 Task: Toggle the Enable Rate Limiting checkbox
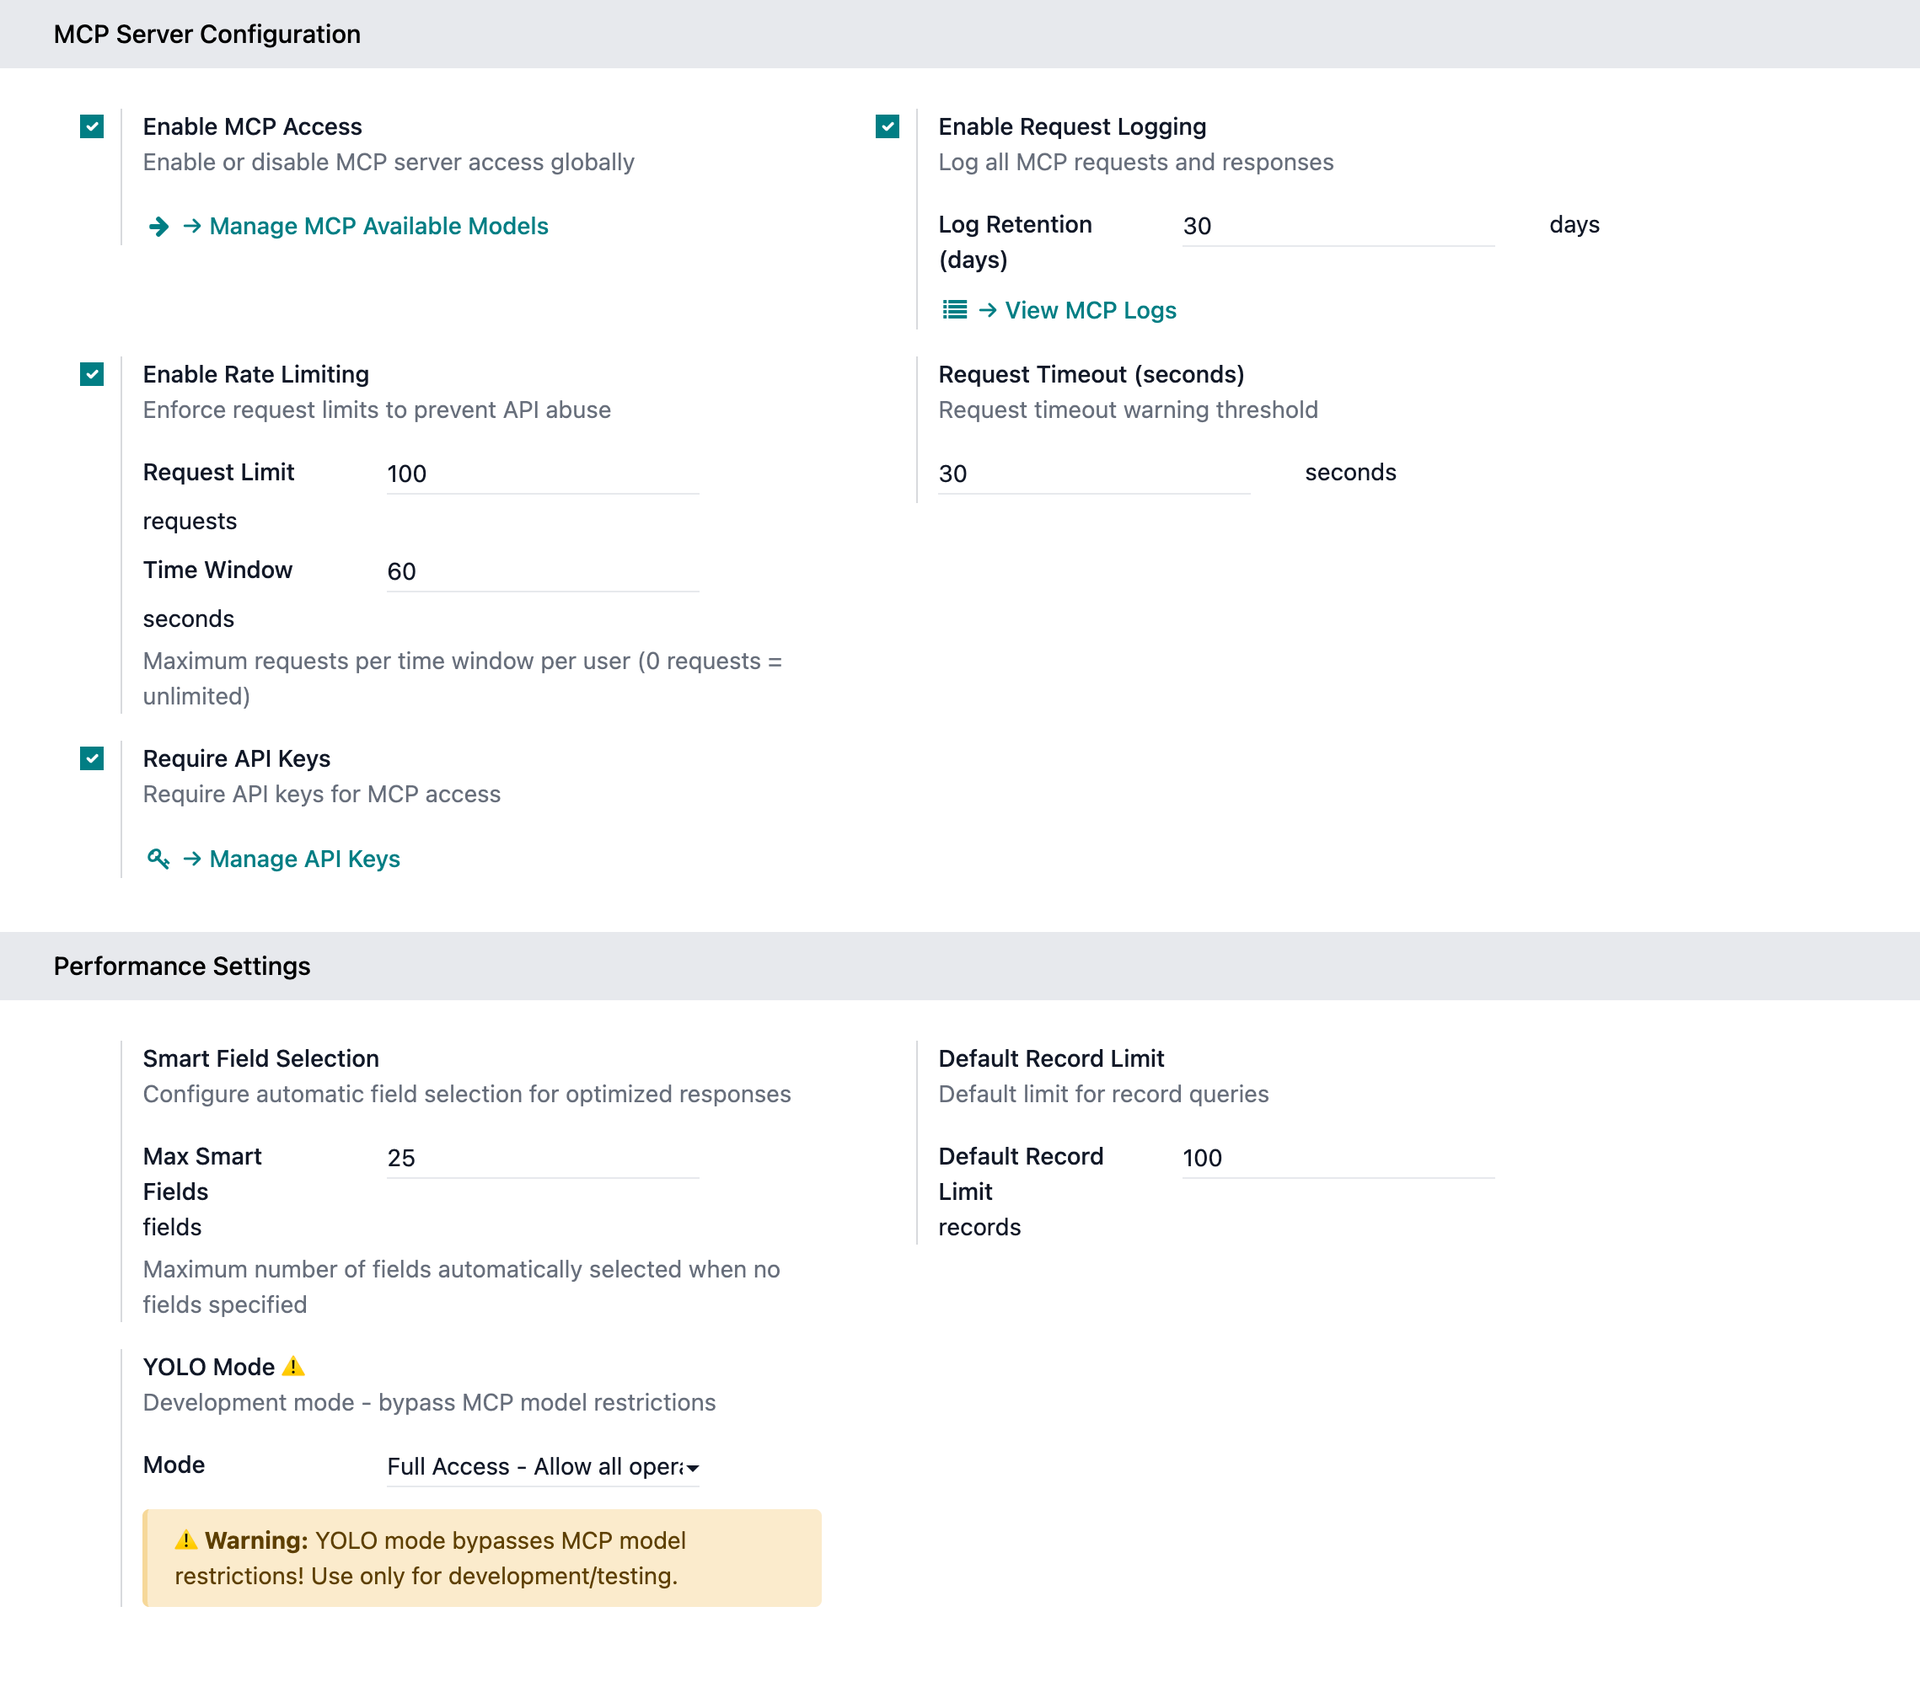(91, 375)
